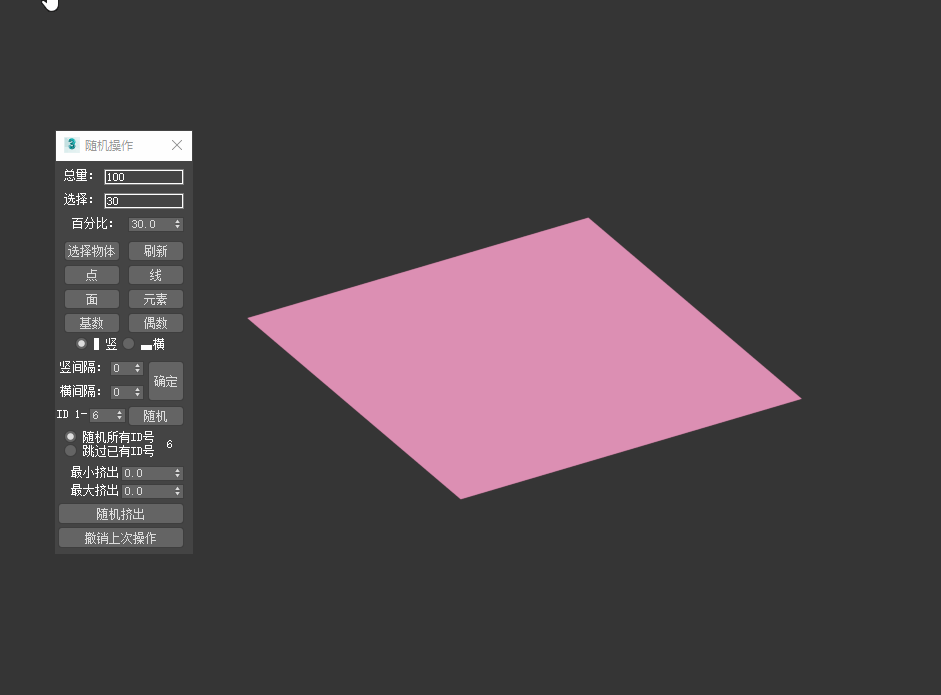Click the ID 1- value field
Viewport: 941px width, 695px height.
pyautogui.click(x=102, y=415)
